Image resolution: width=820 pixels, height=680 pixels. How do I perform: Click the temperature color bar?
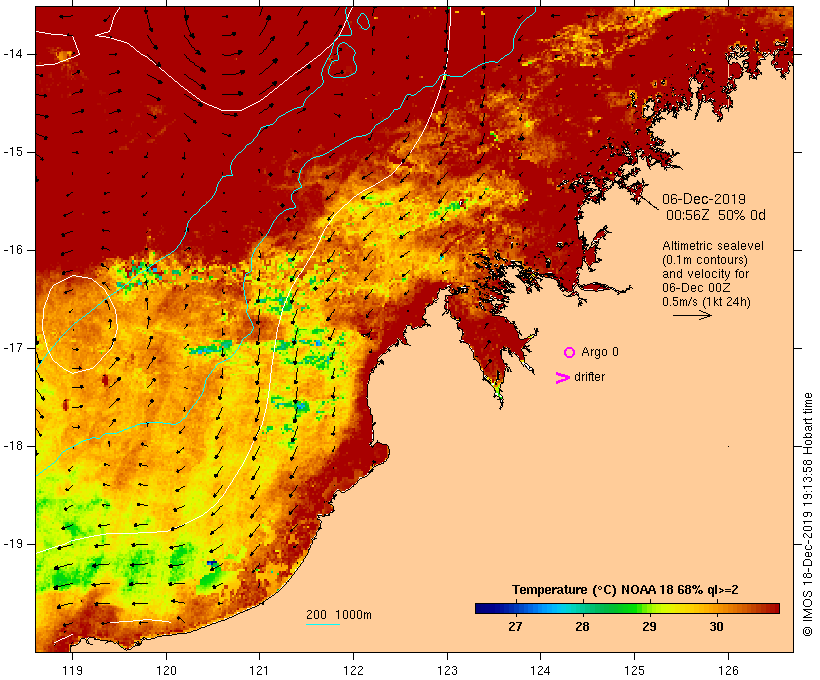[x=628, y=608]
